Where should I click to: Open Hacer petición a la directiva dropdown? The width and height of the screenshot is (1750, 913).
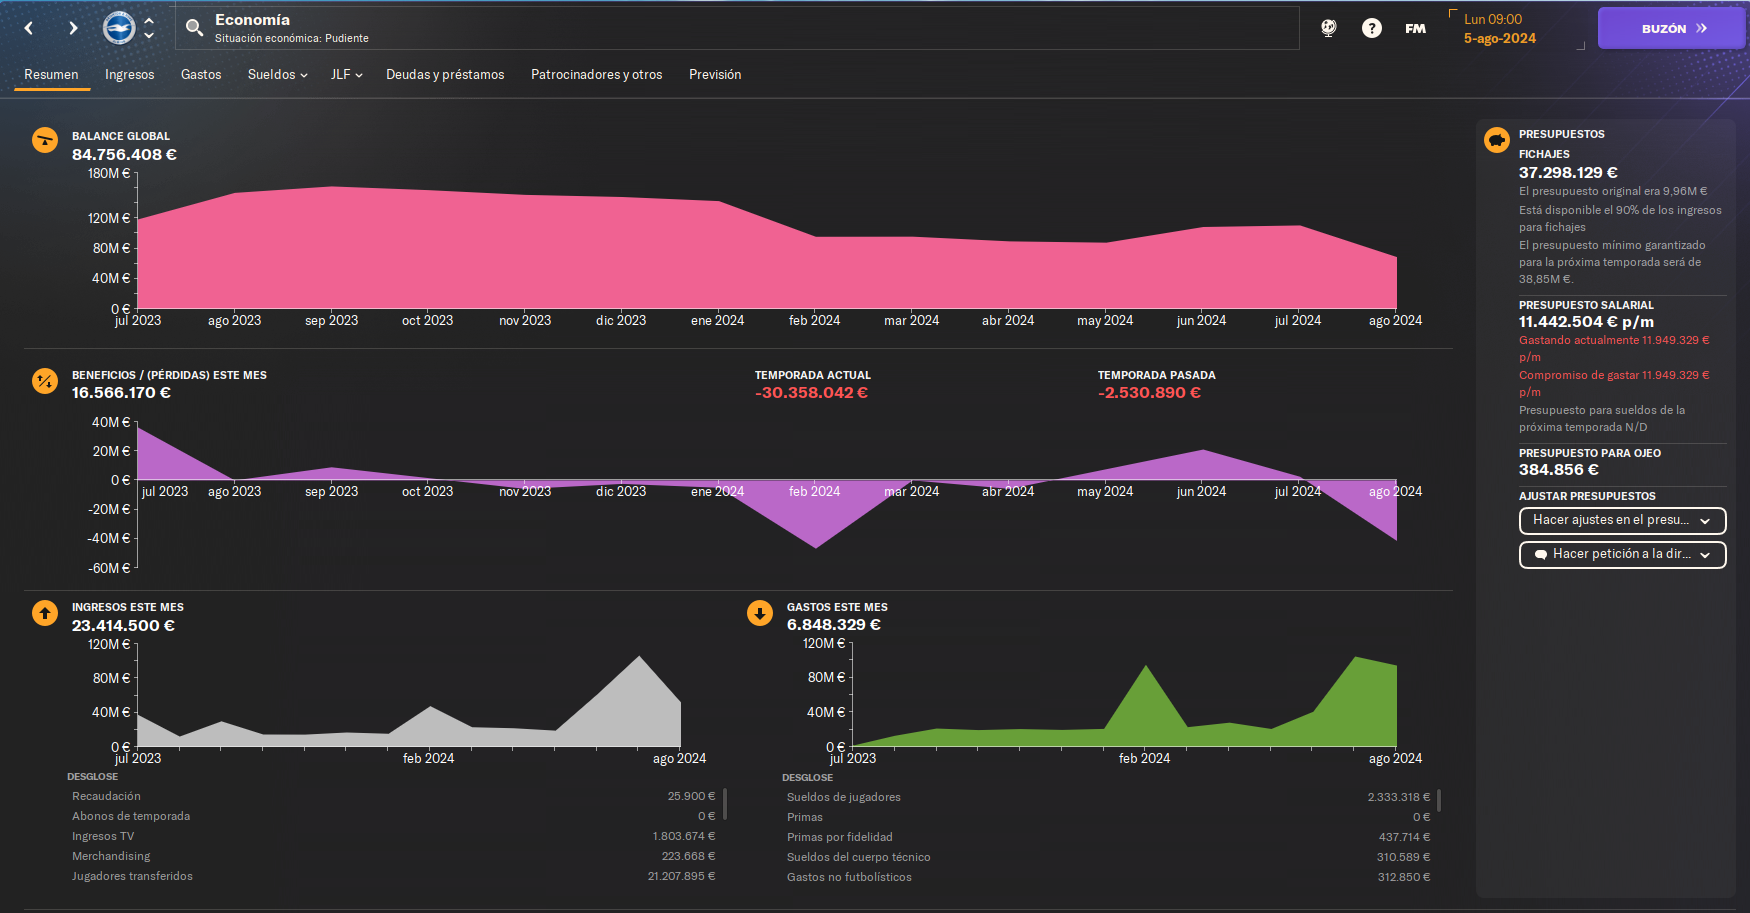[1622, 554]
